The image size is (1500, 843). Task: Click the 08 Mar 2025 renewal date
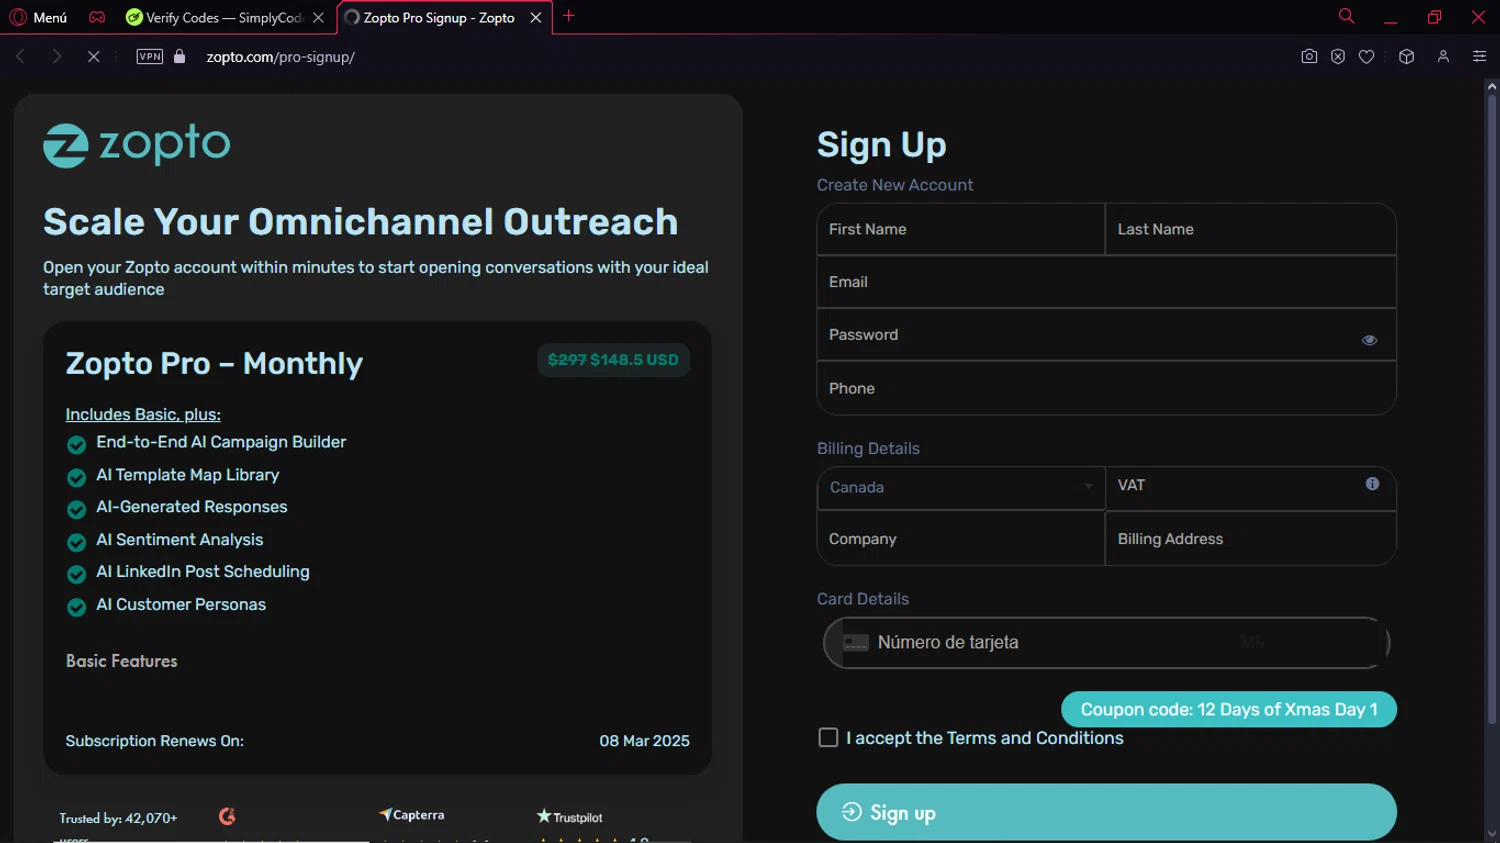tap(644, 741)
